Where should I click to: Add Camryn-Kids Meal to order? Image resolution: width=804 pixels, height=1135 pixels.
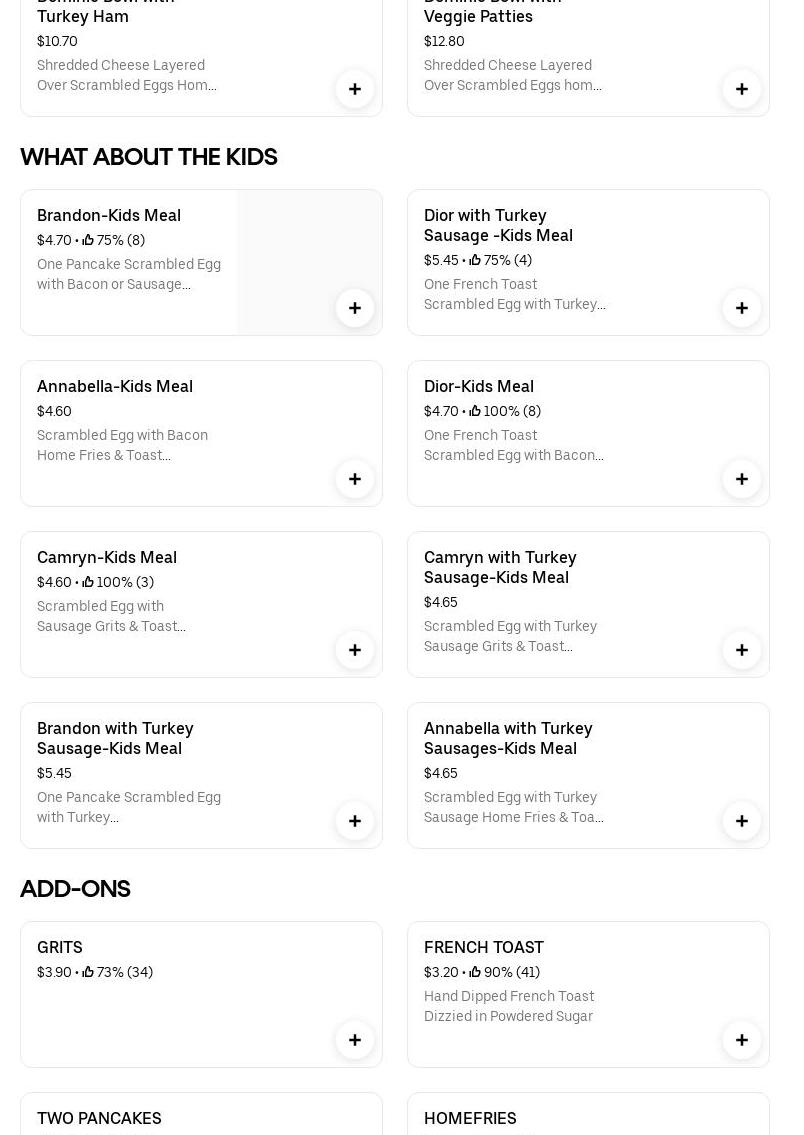355,650
